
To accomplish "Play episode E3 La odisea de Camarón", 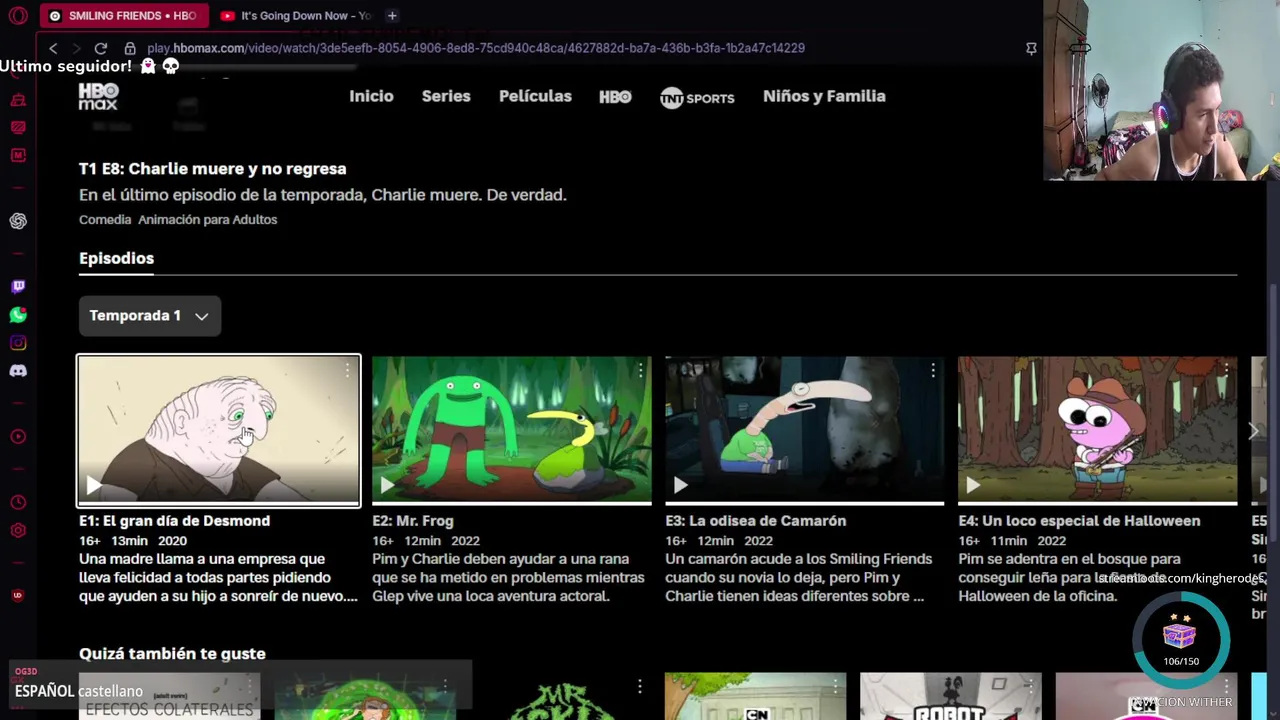I will [x=680, y=485].
